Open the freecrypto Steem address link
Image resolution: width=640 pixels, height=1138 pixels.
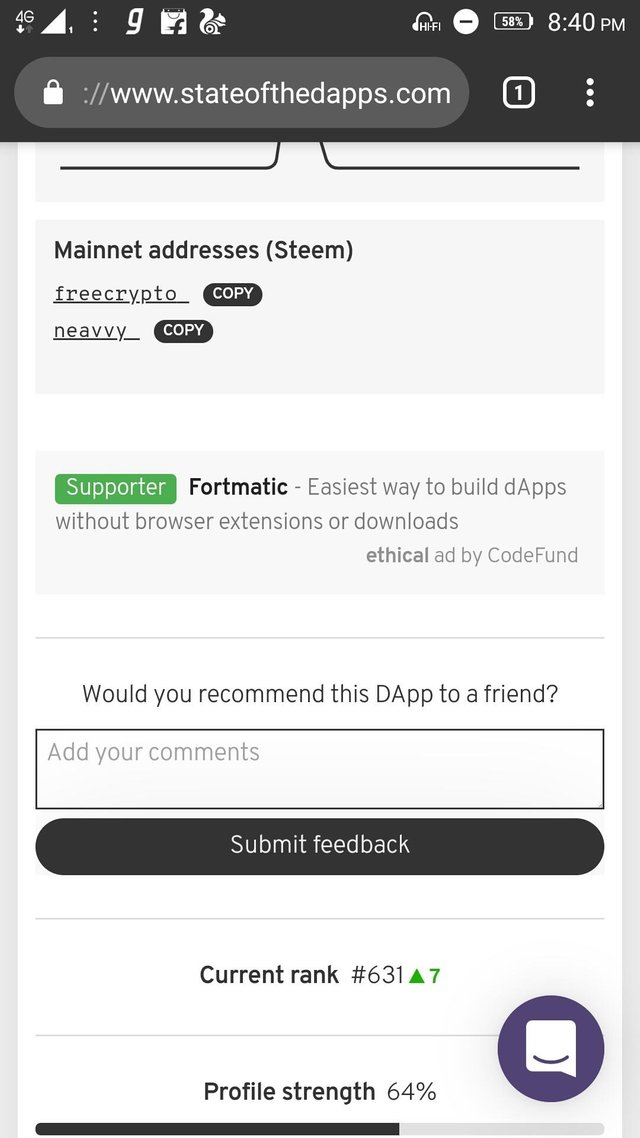[x=121, y=294]
